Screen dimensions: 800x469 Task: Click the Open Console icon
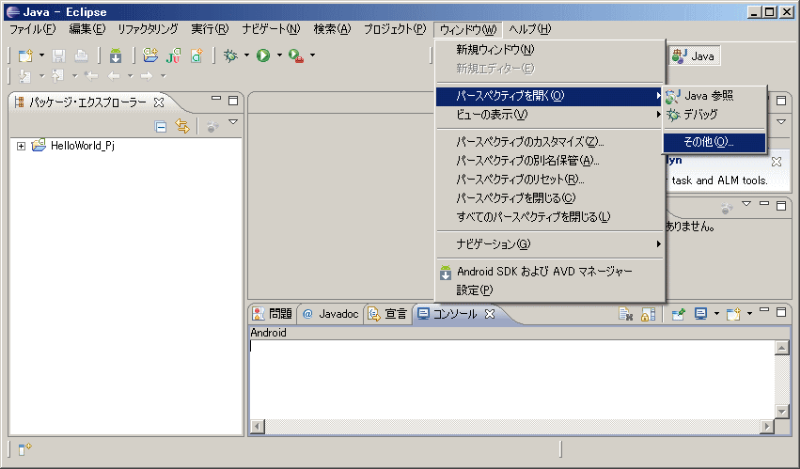(x=734, y=314)
